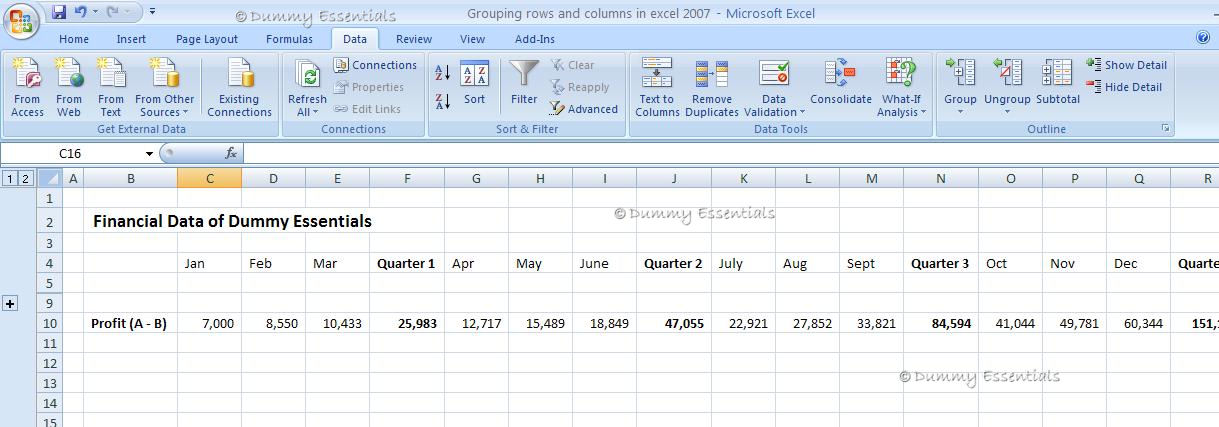Open the Sort dialog
This screenshot has height=427, width=1219.
click(474, 85)
